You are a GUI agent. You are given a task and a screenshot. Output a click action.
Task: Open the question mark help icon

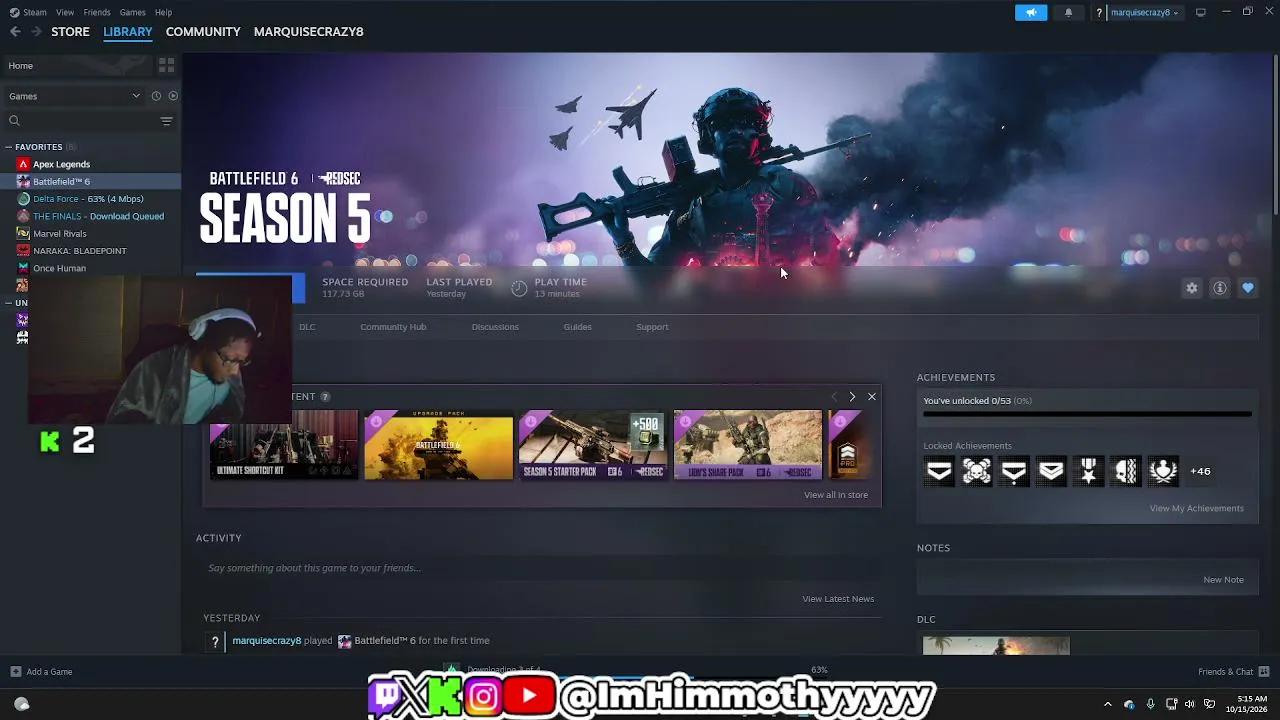[1099, 13]
